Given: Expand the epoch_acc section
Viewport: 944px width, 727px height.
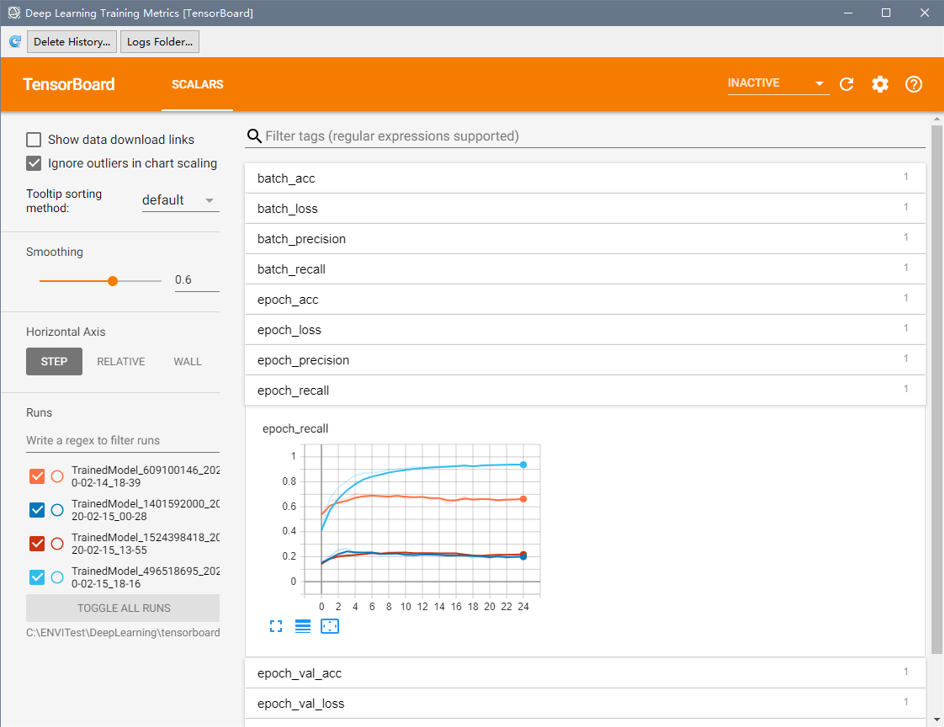Looking at the screenshot, I should tap(585, 299).
